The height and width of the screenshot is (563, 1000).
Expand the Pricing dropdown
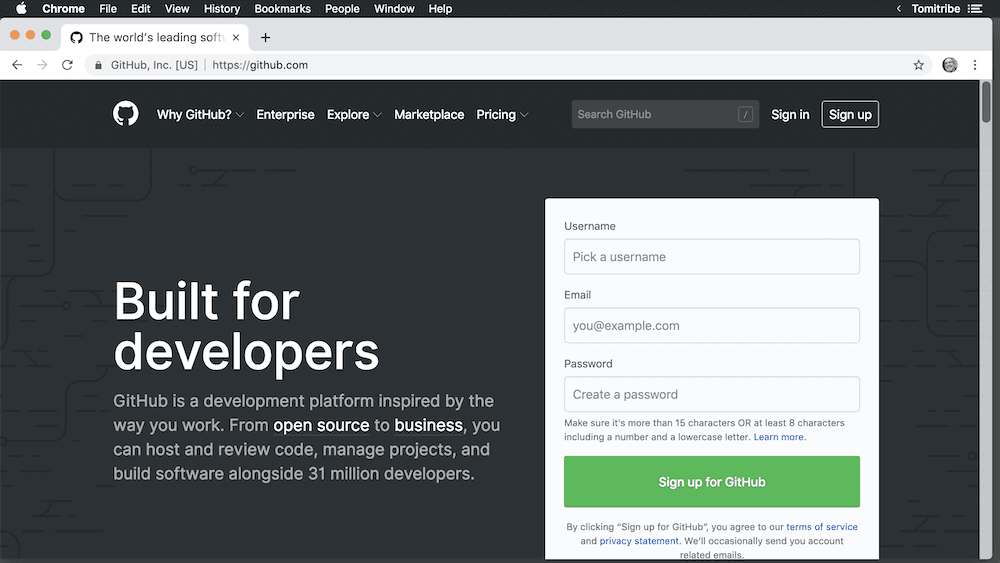[502, 115]
